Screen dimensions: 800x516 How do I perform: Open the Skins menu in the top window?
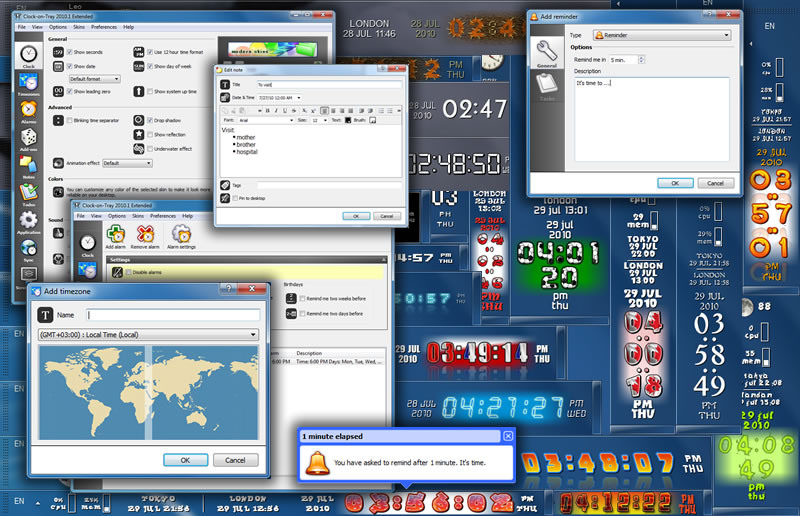pos(78,27)
